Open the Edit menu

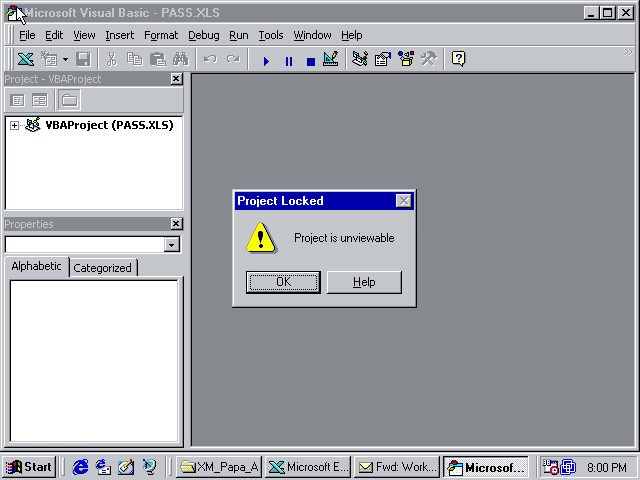pos(54,36)
